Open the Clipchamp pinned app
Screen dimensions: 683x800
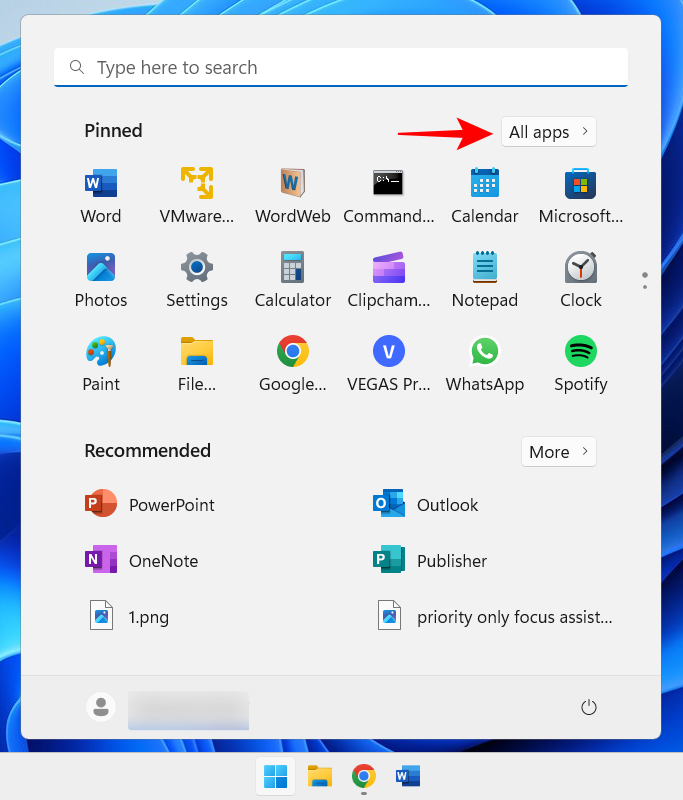click(x=389, y=280)
